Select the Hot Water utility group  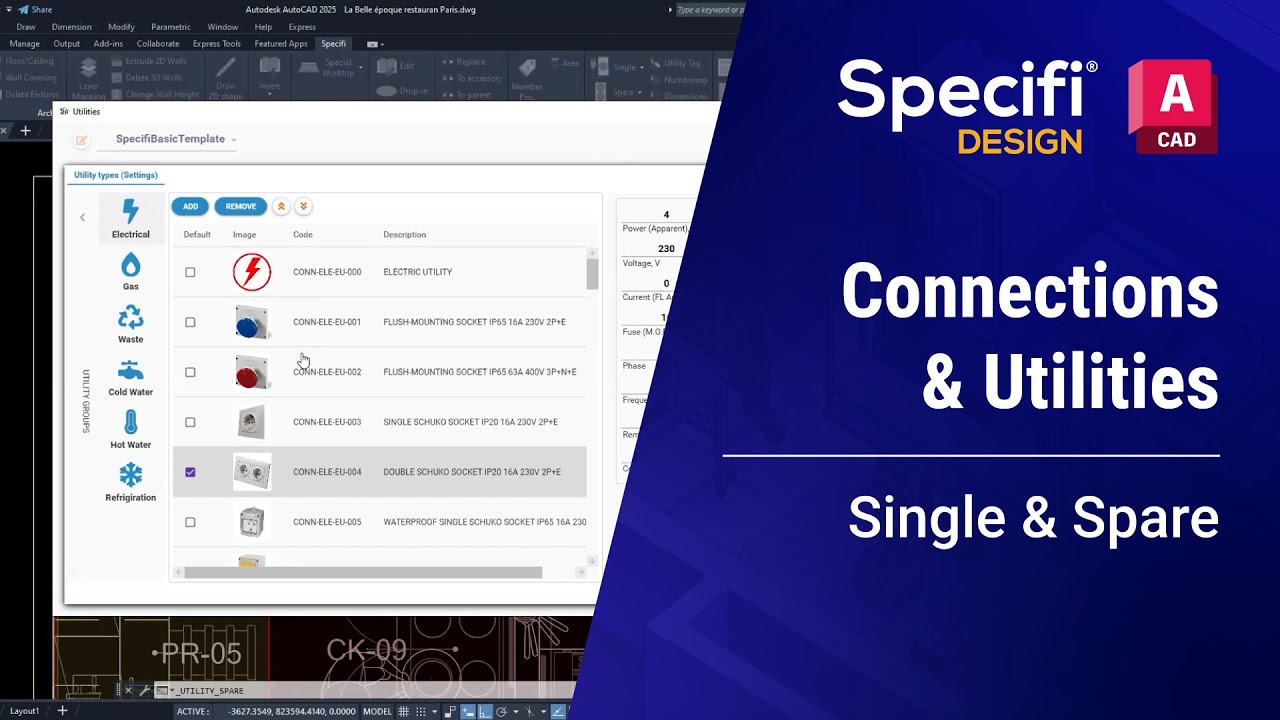[130, 430]
